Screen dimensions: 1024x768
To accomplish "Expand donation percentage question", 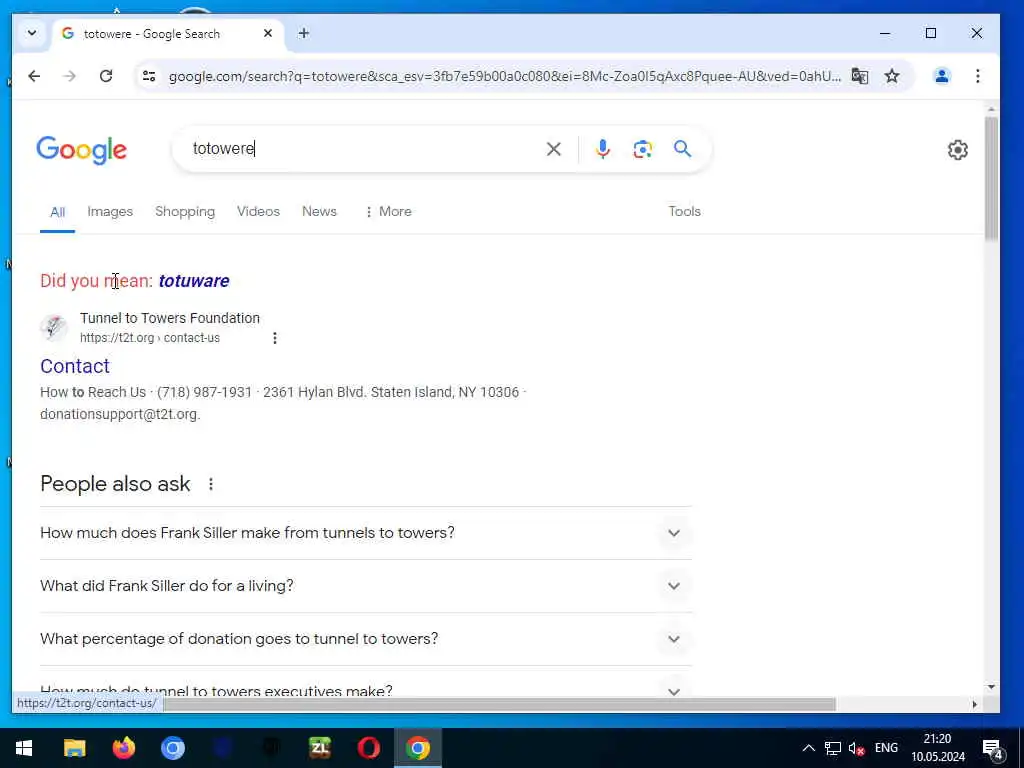I will coord(366,639).
